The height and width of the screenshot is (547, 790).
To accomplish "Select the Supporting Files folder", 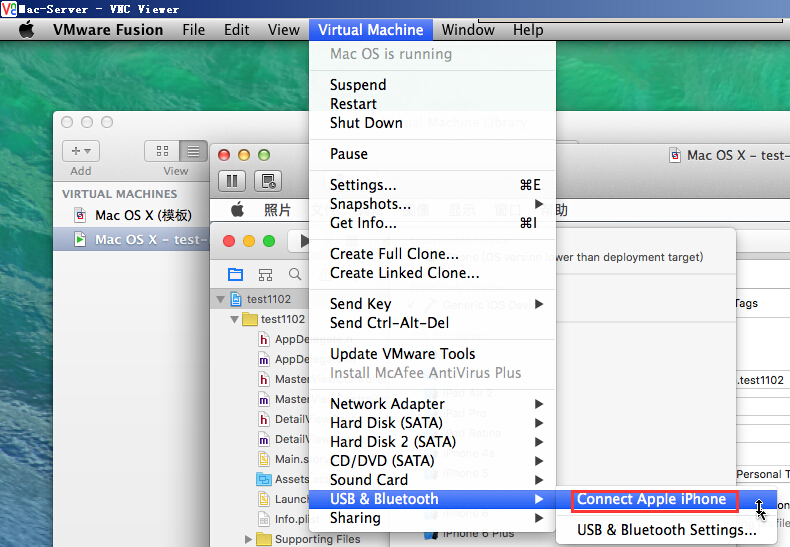I will click(308, 539).
